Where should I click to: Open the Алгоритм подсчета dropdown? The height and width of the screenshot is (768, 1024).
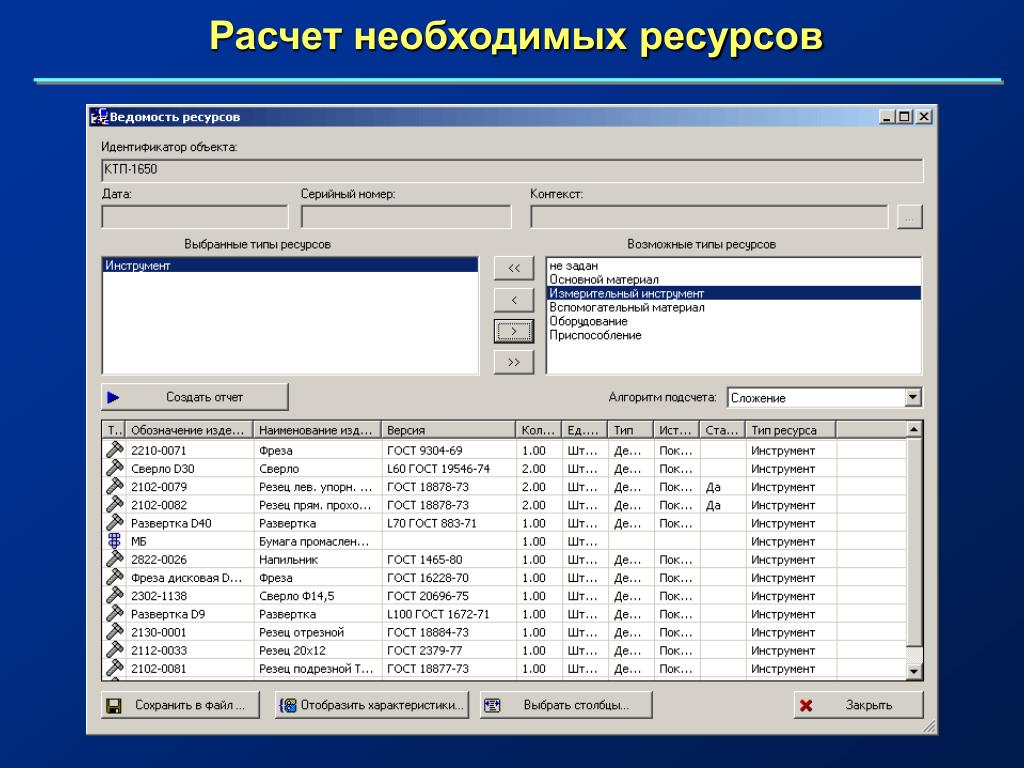point(912,397)
